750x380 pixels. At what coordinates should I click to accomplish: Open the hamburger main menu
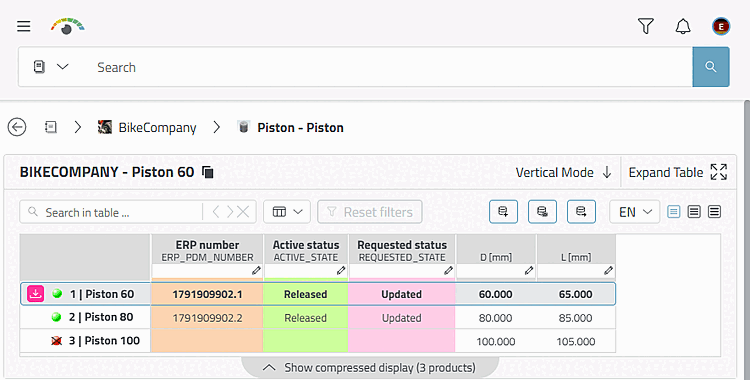click(x=24, y=26)
